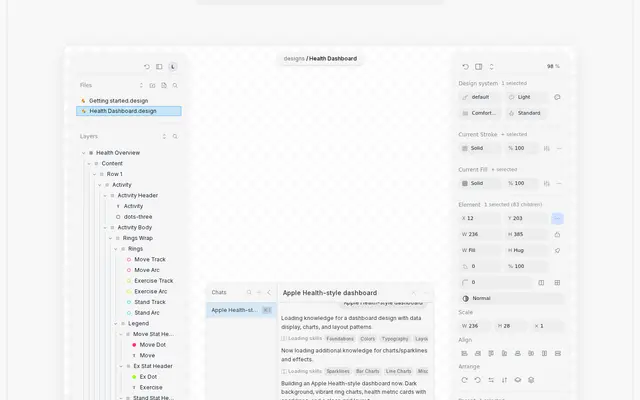The width and height of the screenshot is (640, 400).
Task: Select the Ex Stat Header layer
Action: pos(153,366)
